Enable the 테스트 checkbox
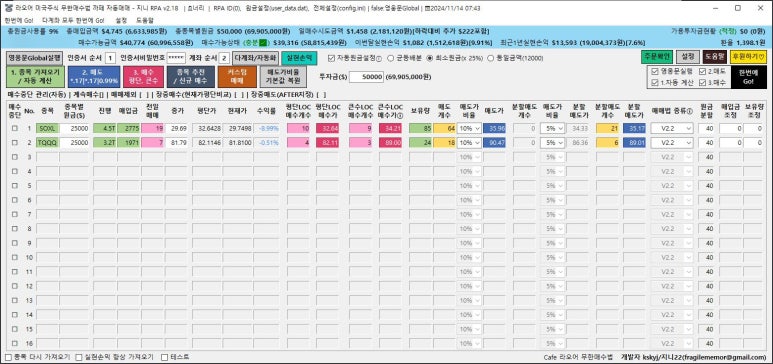 tap(164, 357)
